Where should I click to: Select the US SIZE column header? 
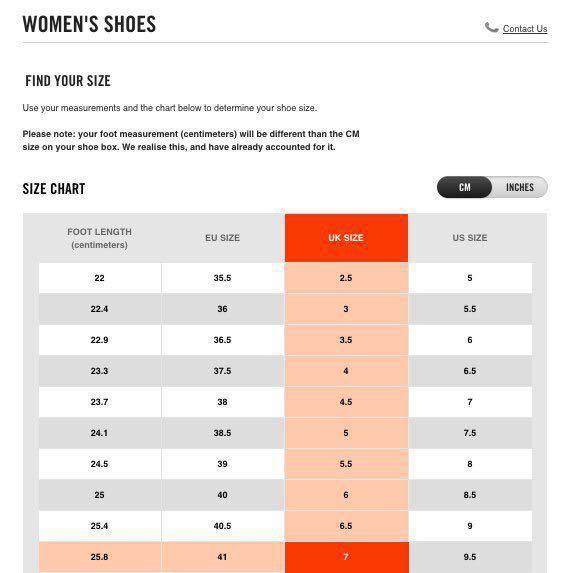tap(470, 238)
